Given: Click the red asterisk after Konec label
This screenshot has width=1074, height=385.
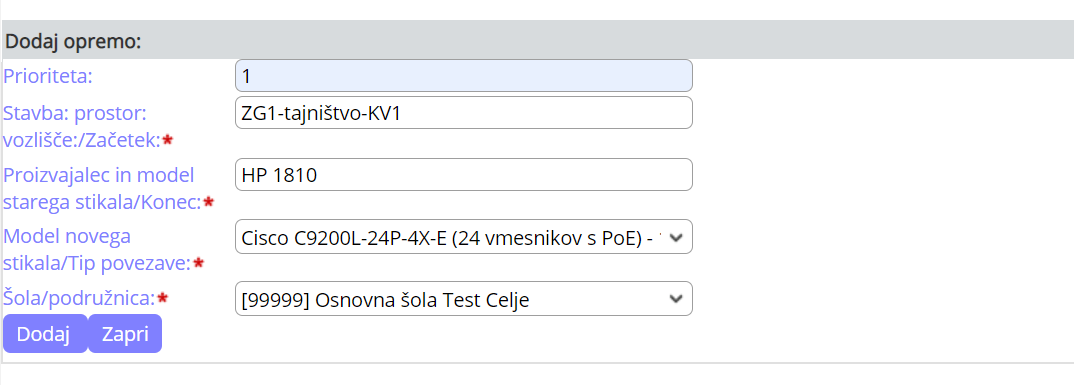Looking at the screenshot, I should 209,202.
